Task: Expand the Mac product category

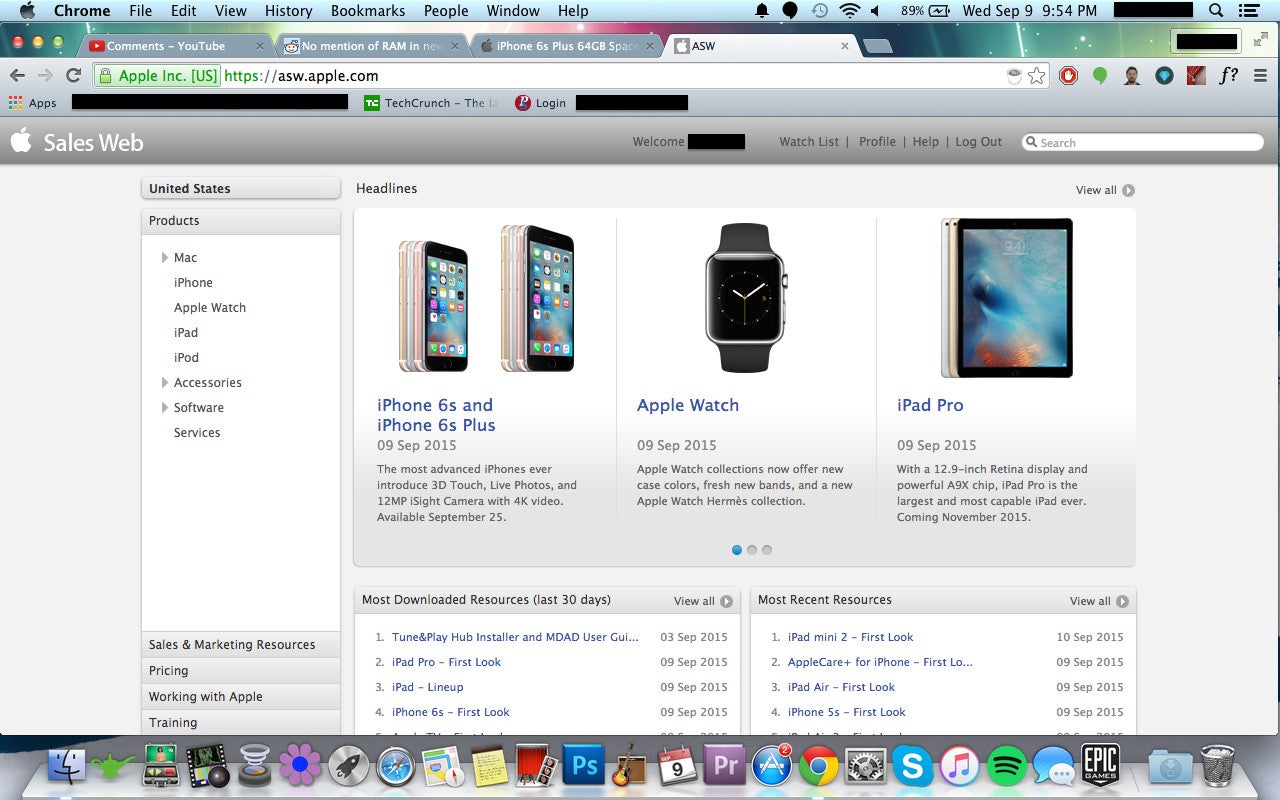Action: (165, 258)
